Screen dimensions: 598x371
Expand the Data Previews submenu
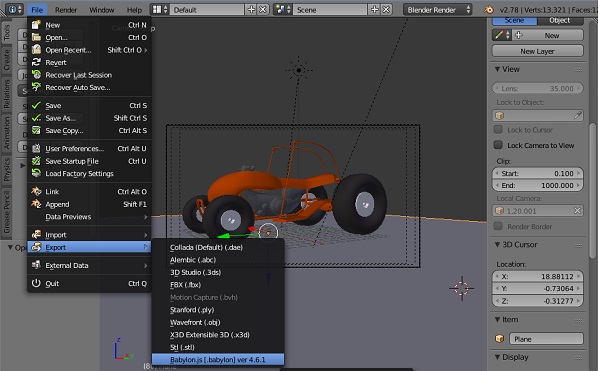tap(146, 217)
